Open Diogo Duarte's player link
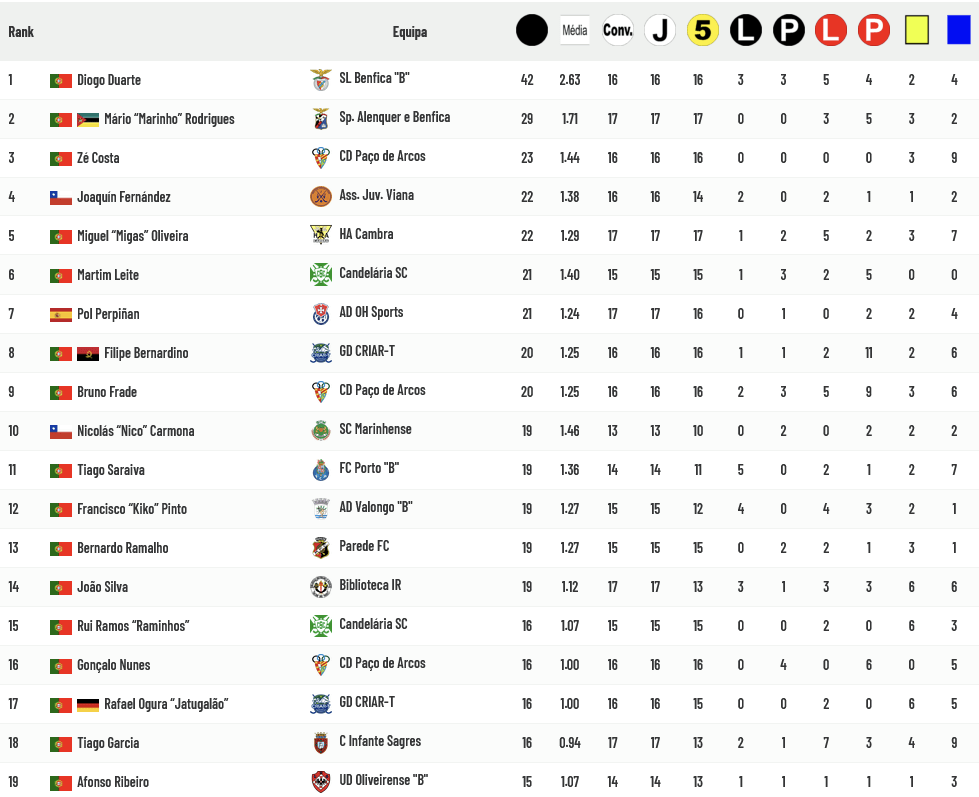The image size is (979, 797). point(109,80)
